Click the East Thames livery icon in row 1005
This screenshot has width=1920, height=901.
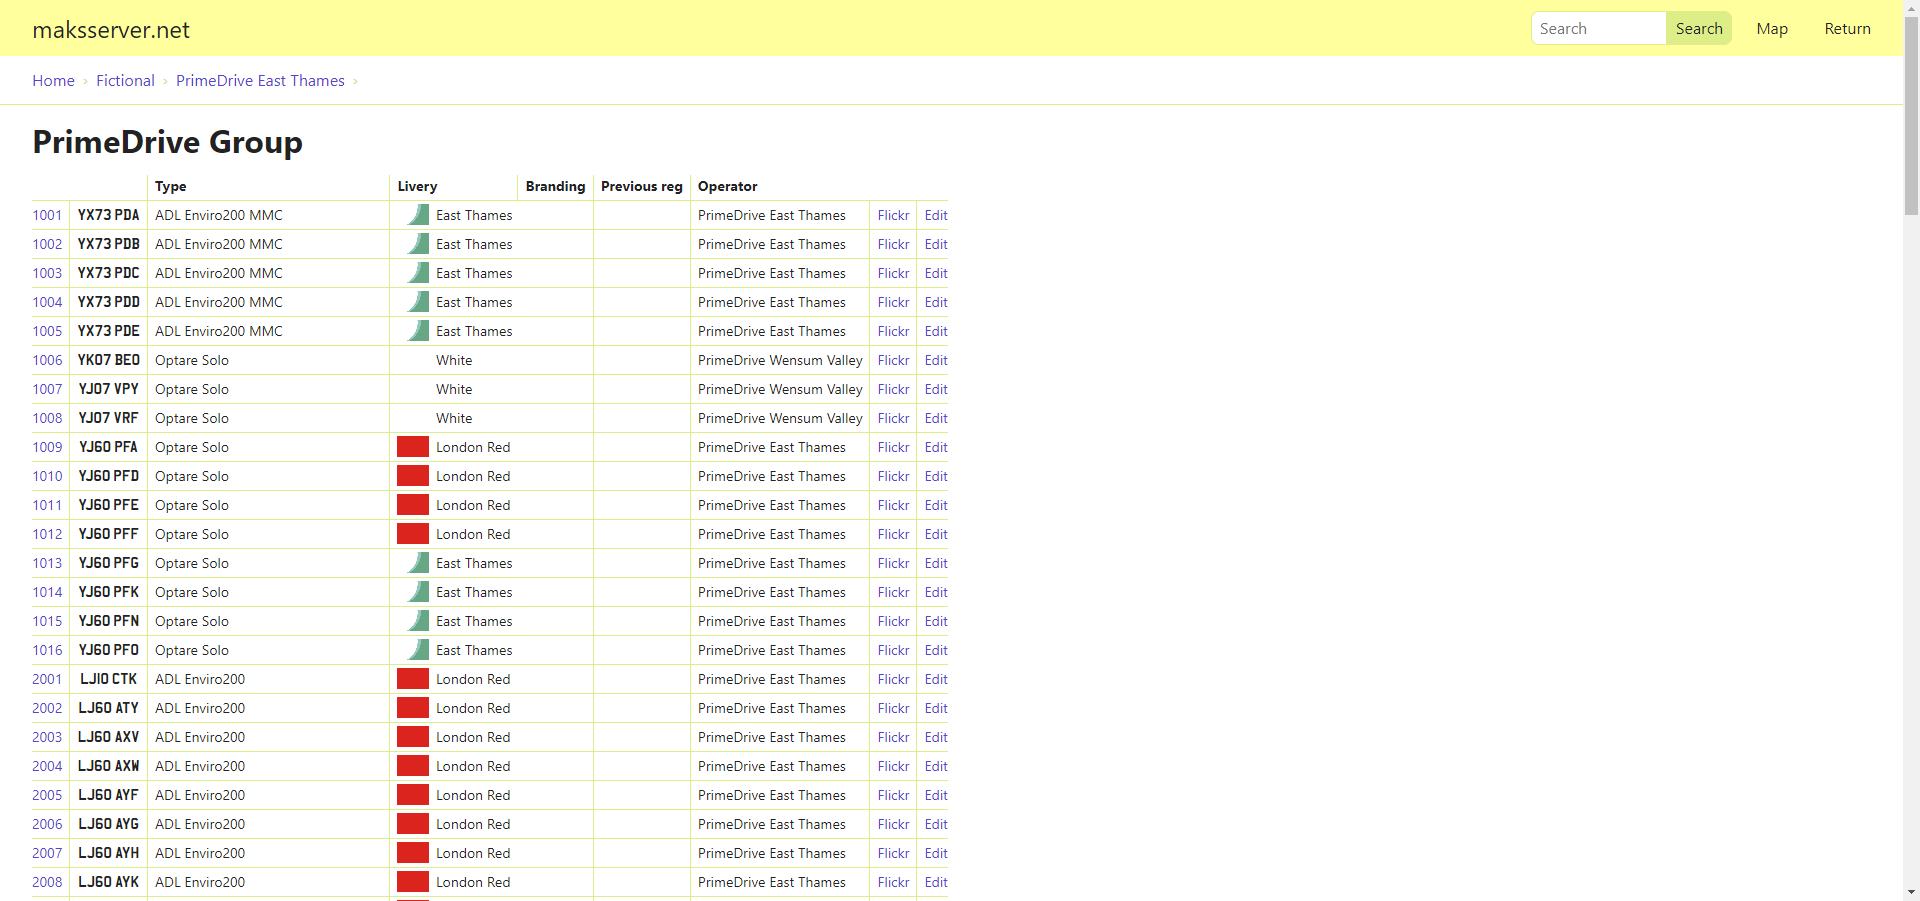pos(418,331)
